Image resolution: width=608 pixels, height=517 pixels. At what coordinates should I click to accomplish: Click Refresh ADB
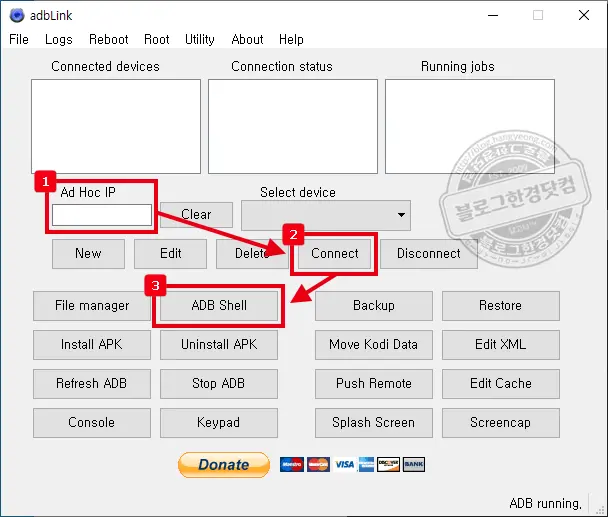[92, 384]
